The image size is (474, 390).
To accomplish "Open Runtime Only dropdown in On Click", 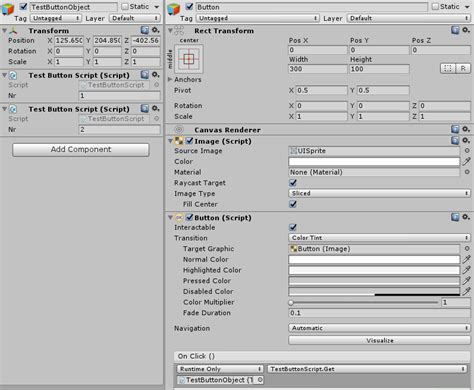I will (220, 369).
